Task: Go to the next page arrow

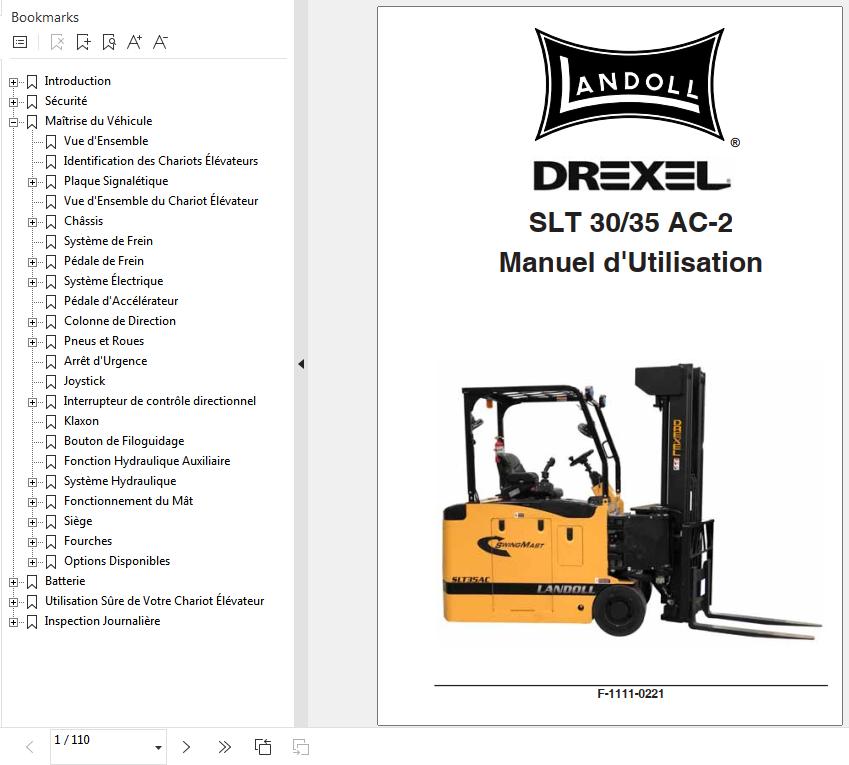Action: pyautogui.click(x=186, y=747)
